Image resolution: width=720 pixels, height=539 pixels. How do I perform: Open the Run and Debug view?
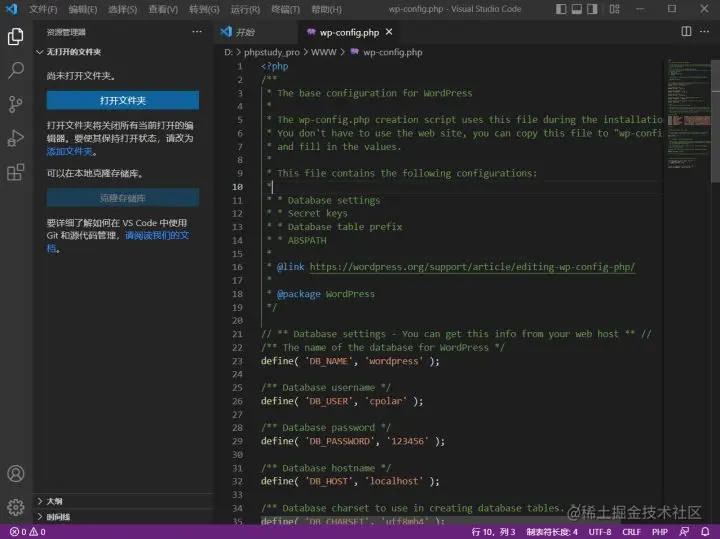point(16,138)
